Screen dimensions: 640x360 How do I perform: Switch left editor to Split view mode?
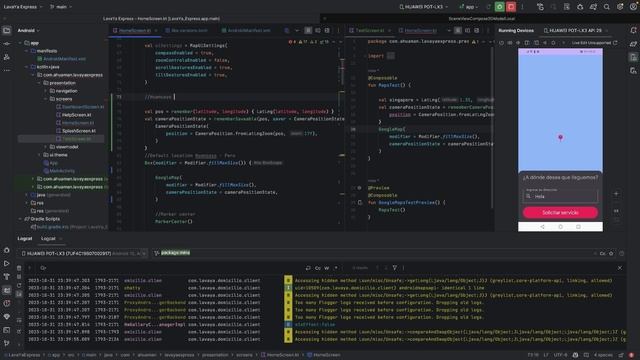318,30
